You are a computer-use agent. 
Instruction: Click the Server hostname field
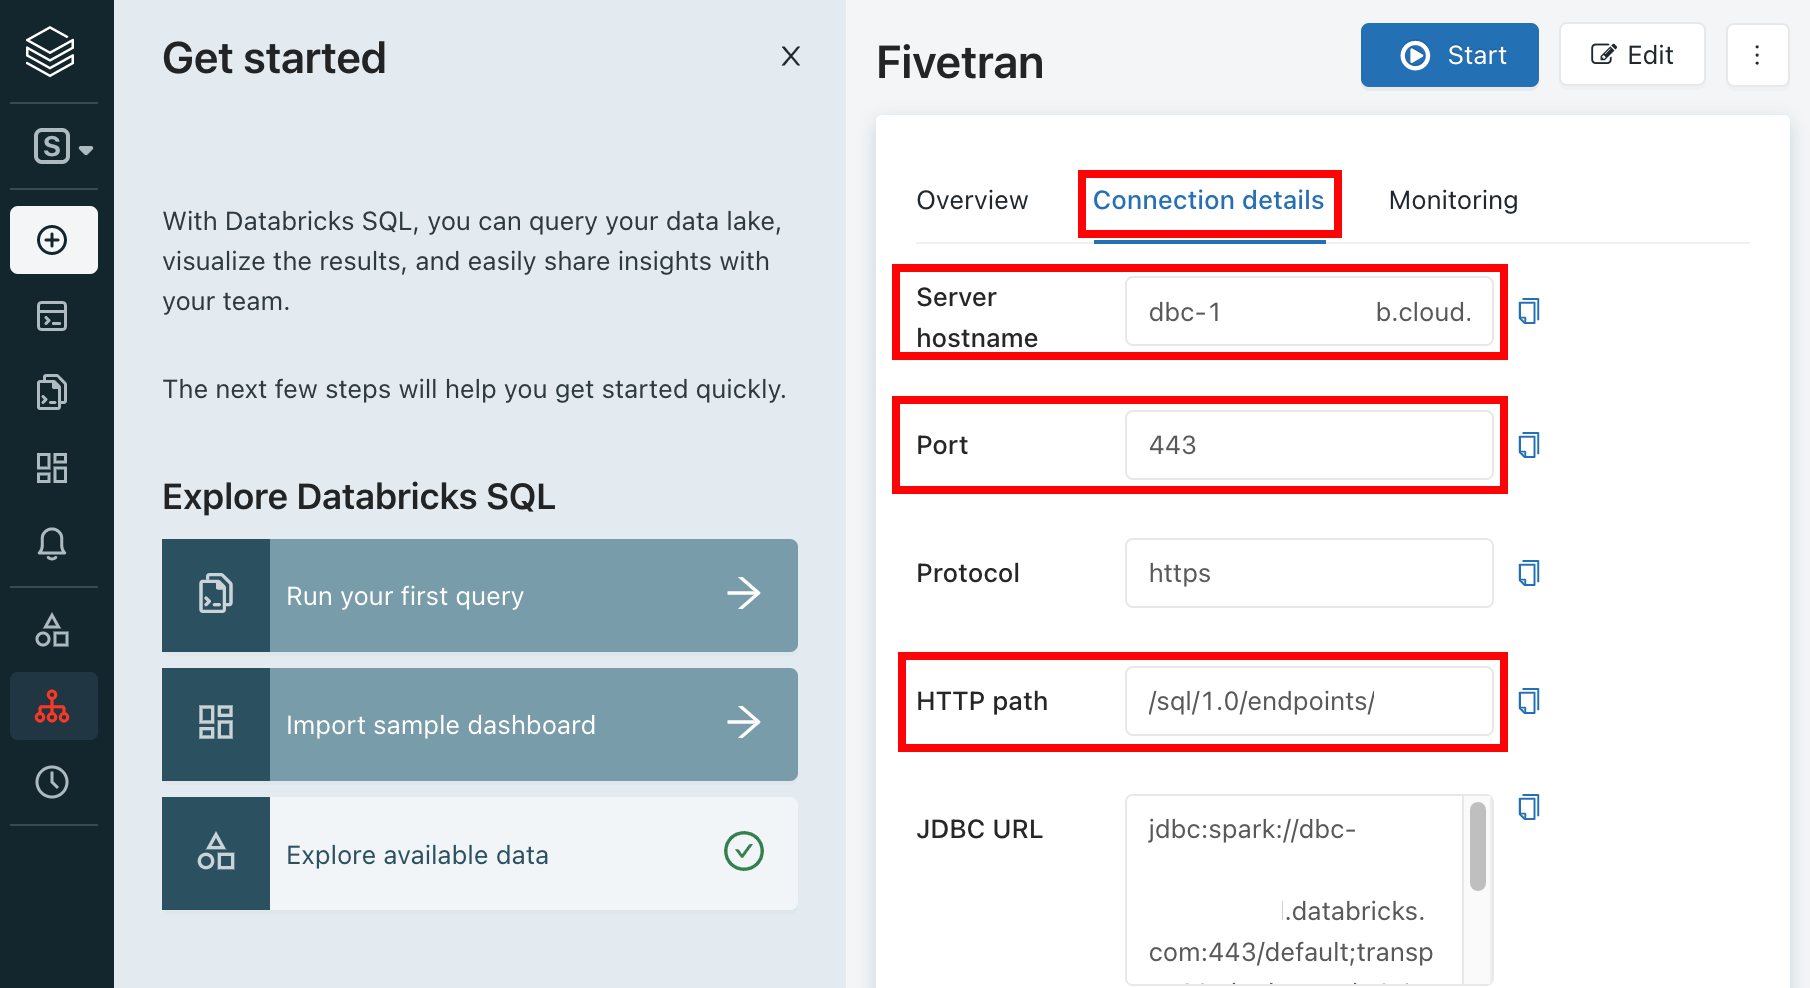(1309, 312)
